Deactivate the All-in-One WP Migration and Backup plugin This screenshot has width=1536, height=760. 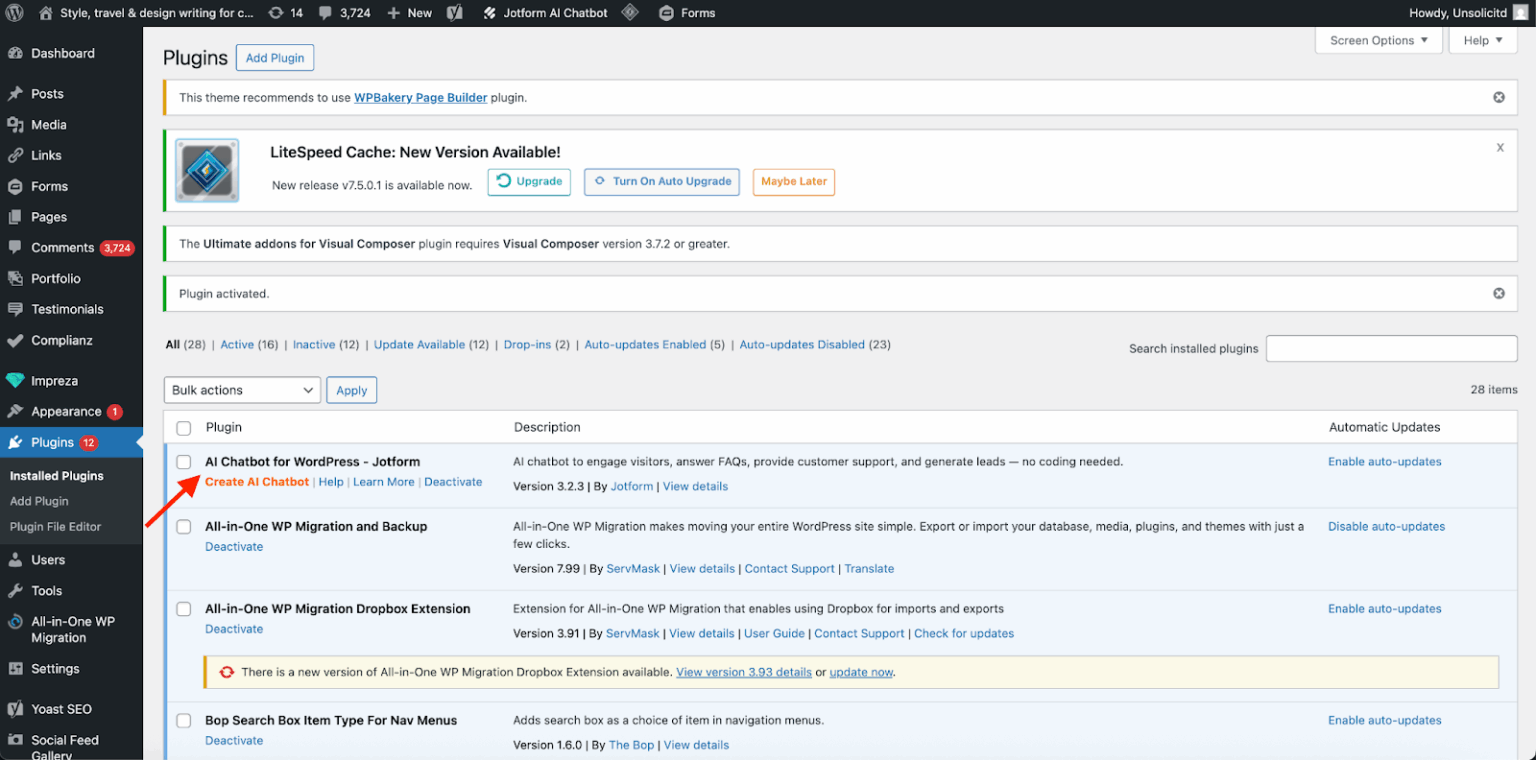[x=234, y=546]
